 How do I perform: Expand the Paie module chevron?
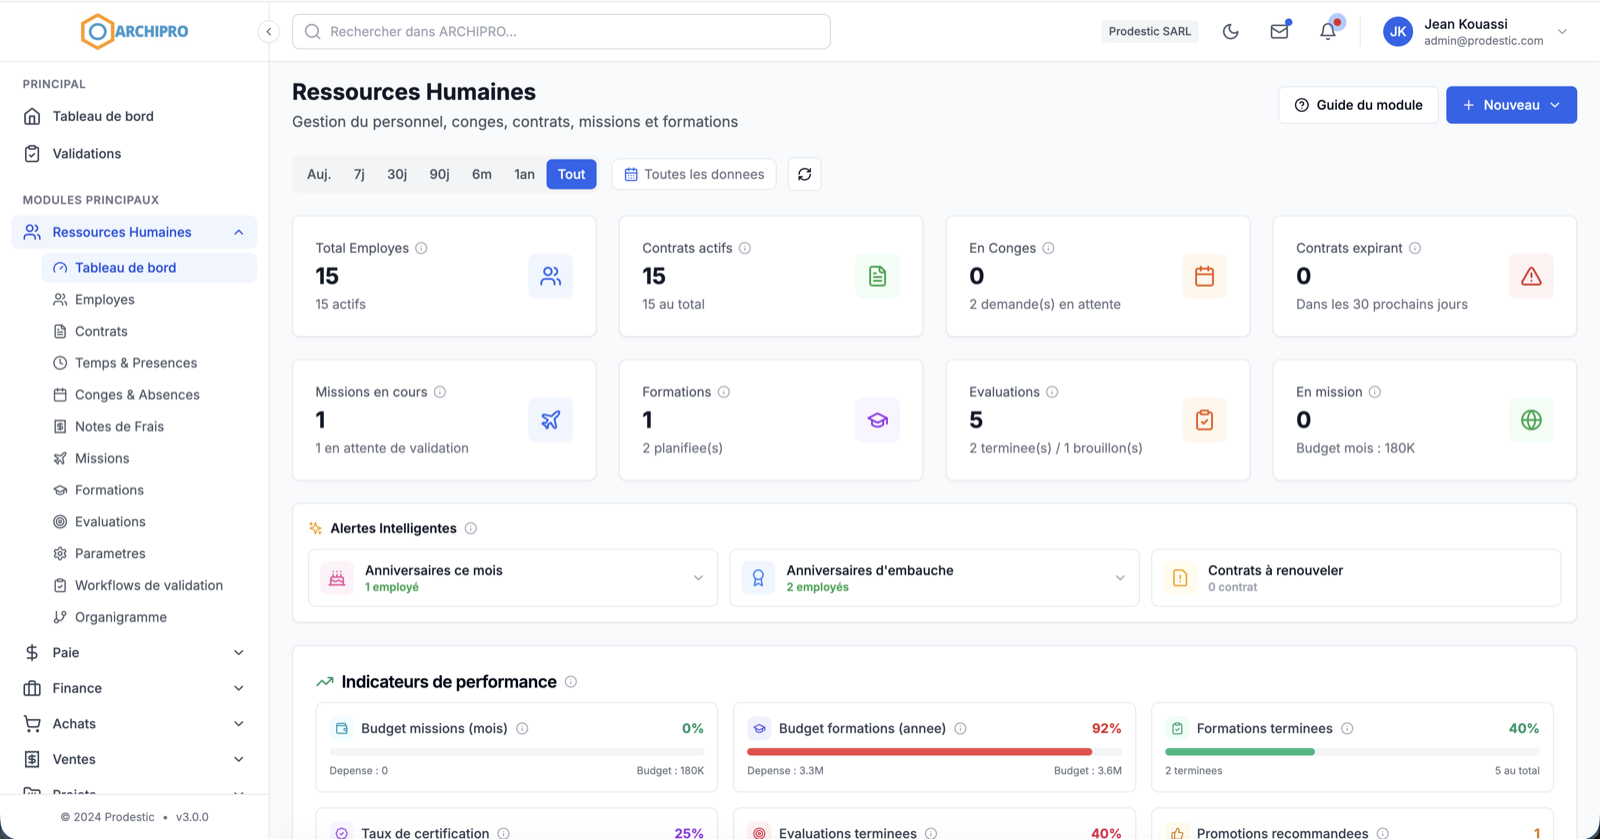[239, 653]
